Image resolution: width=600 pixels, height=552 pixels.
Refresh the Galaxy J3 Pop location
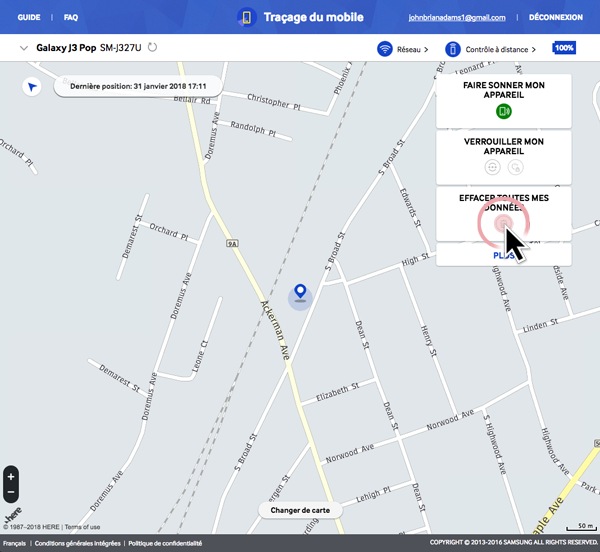[152, 47]
